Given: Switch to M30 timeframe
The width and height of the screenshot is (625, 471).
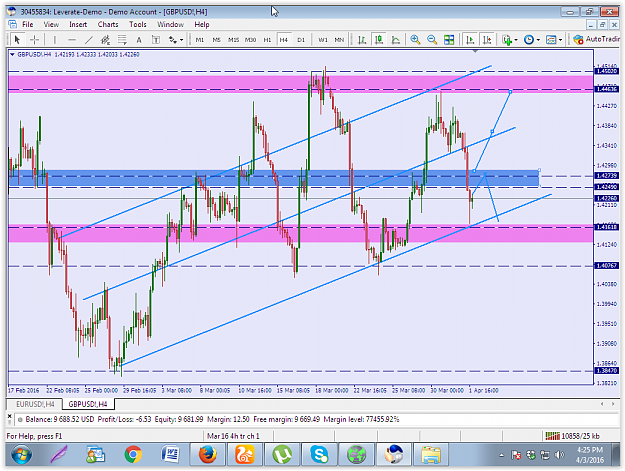Looking at the screenshot, I should (250, 39).
